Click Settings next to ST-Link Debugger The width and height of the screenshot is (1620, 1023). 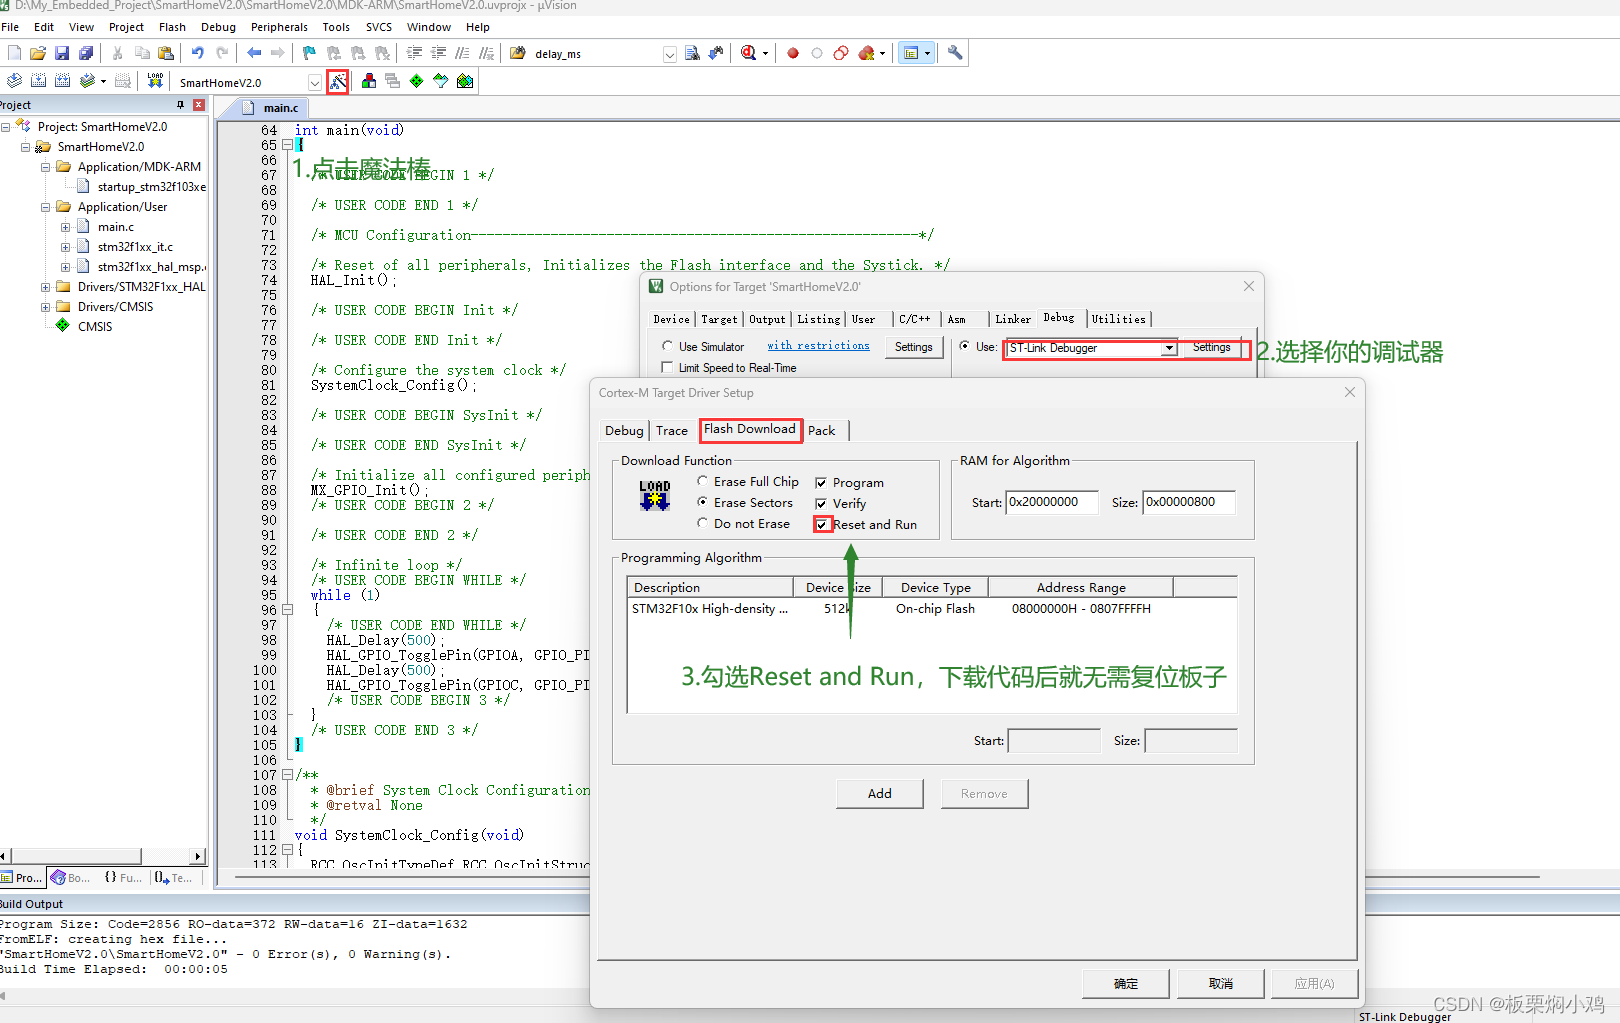(x=1213, y=347)
